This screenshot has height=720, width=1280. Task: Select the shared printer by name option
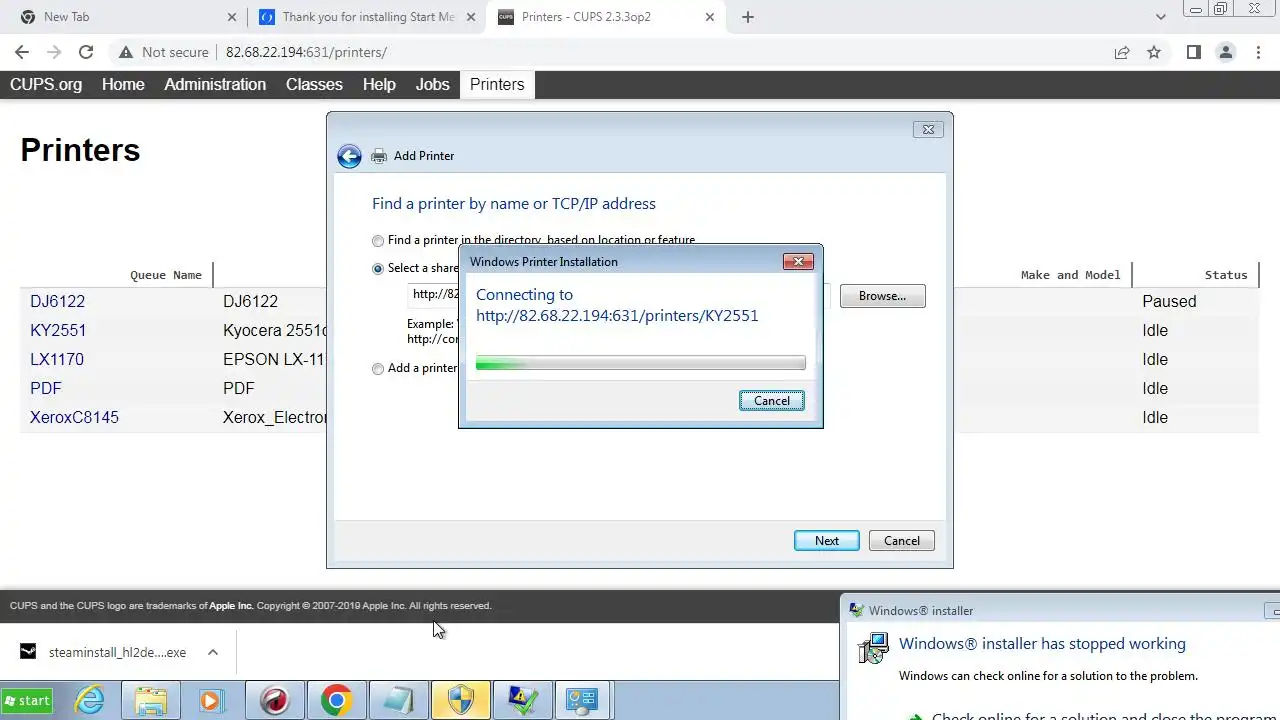click(378, 269)
